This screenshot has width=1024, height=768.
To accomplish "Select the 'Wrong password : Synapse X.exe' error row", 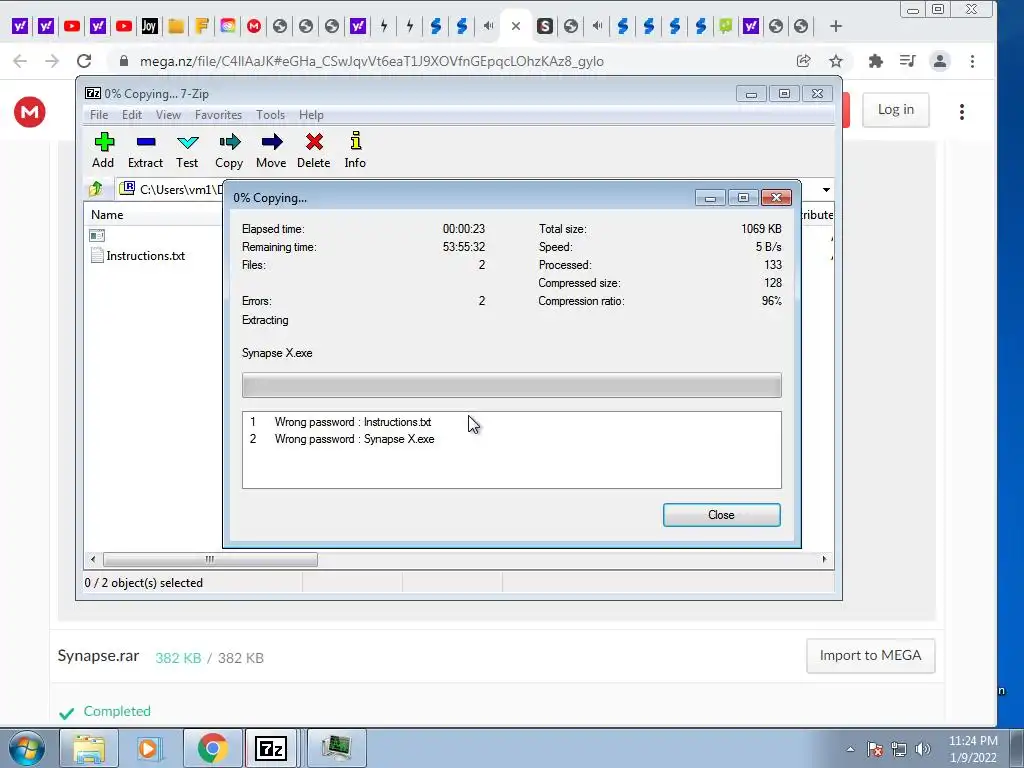I will tap(511, 439).
